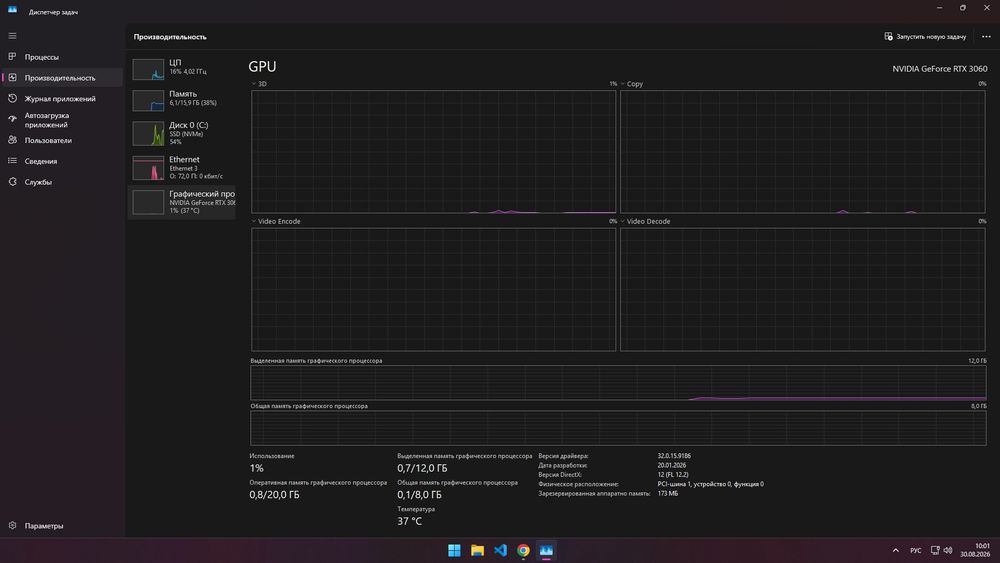
Task: Open File Explorer from taskbar
Action: [477, 550]
